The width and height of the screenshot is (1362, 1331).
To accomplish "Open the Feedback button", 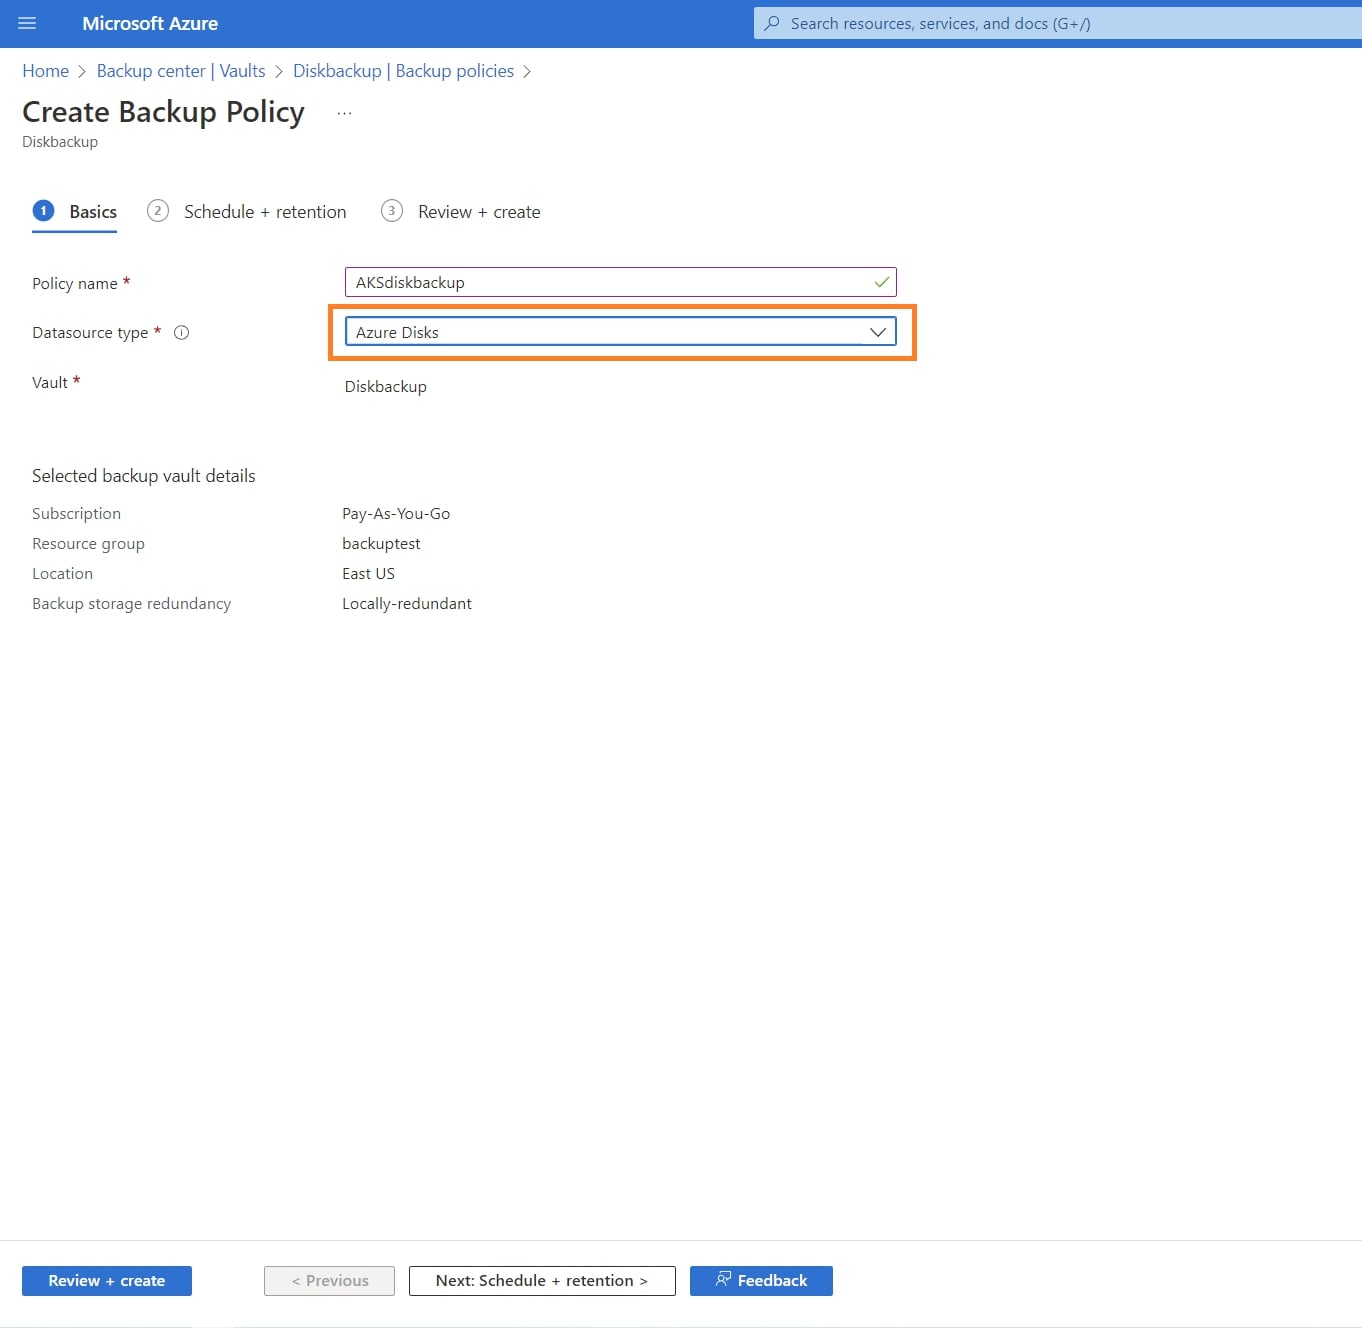I will tap(761, 1281).
